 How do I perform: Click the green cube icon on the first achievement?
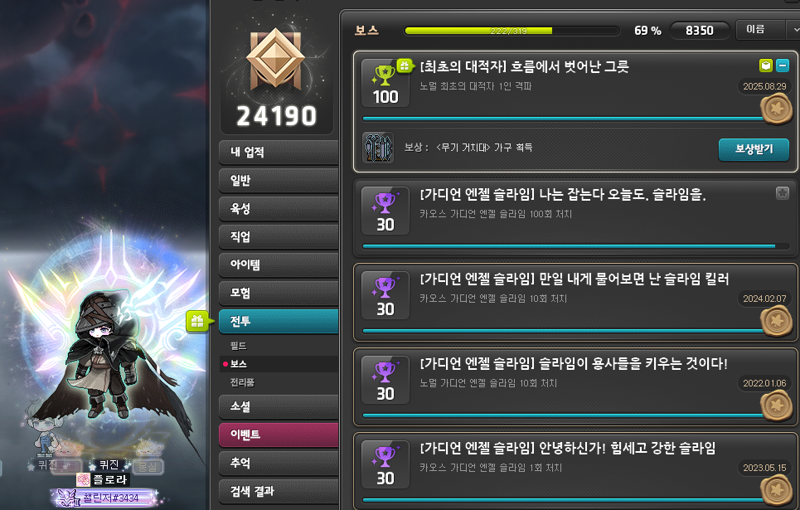[x=766, y=65]
